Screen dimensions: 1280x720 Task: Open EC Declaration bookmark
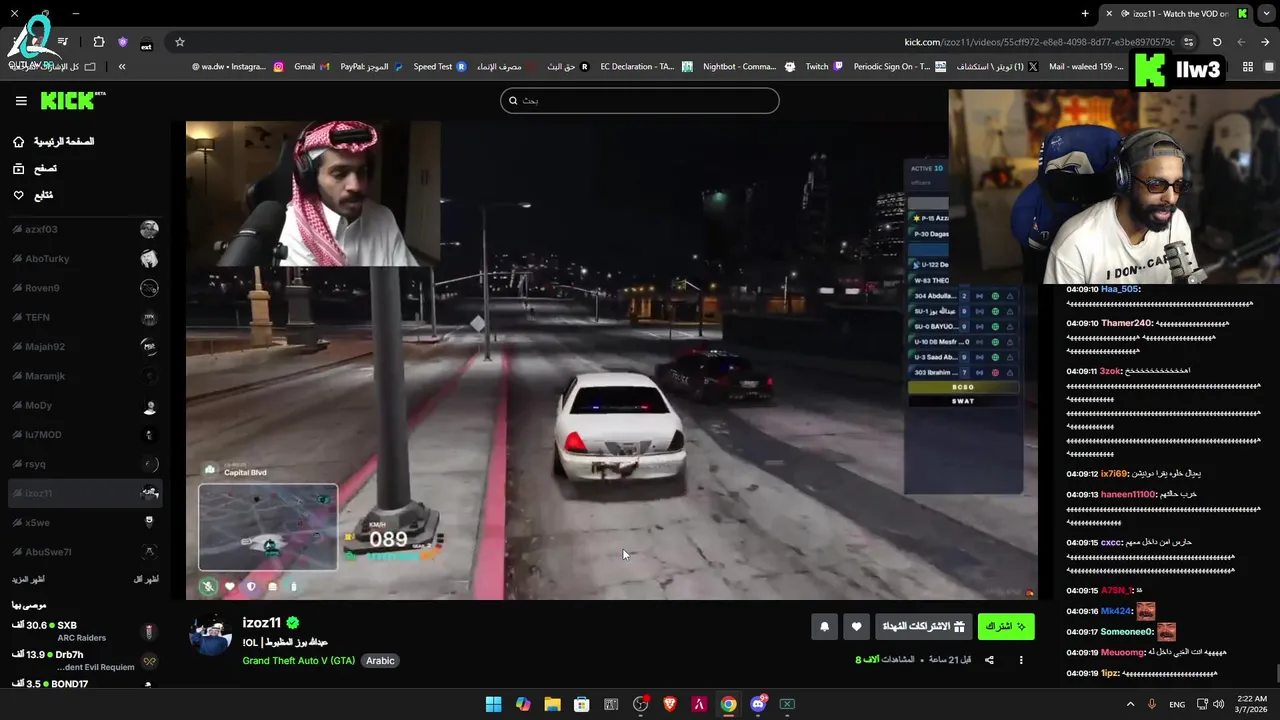646,67
